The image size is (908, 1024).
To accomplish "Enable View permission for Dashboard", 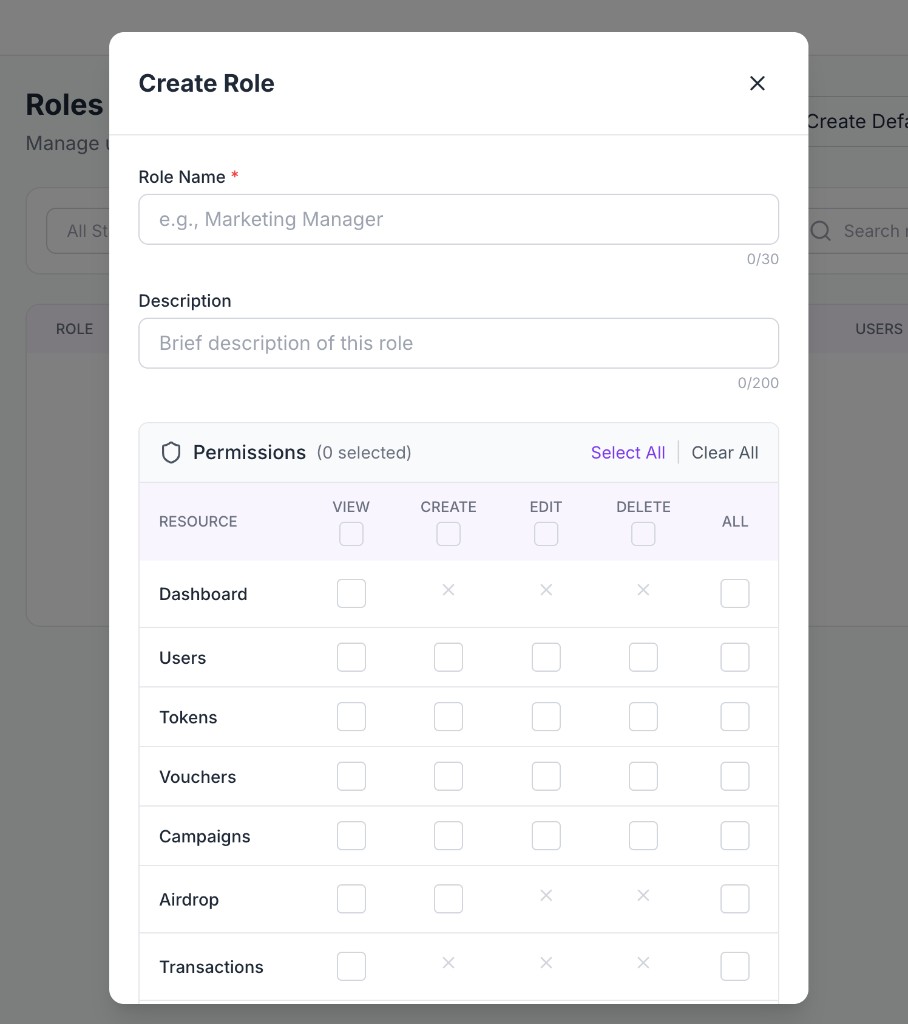I will (x=351, y=593).
